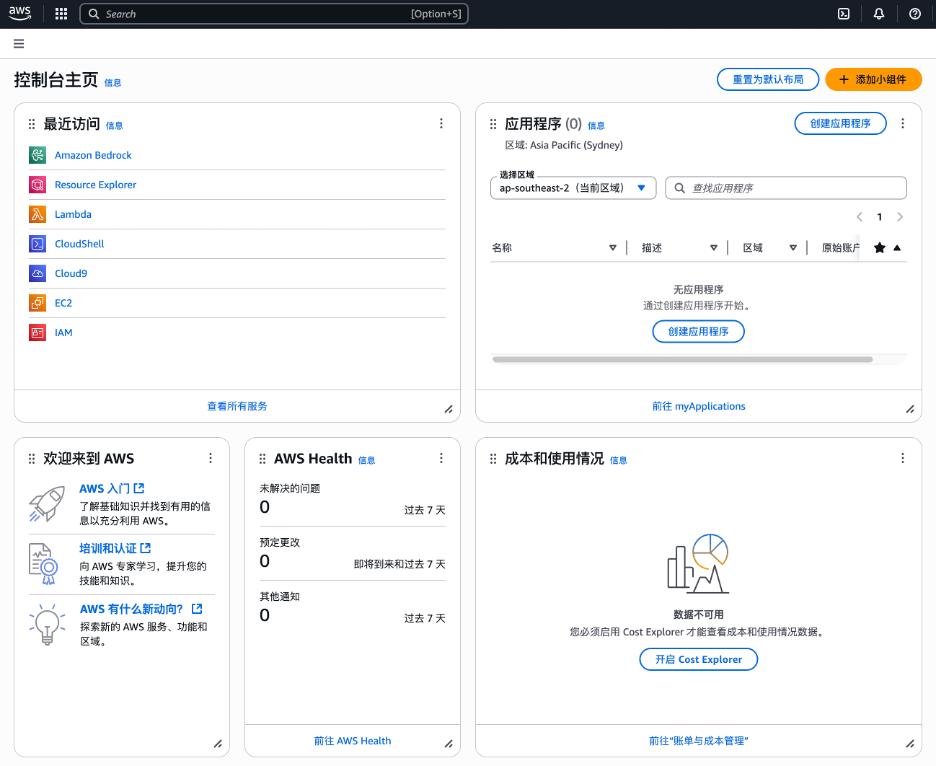
Task: Click 添加小组件 button
Action: point(873,79)
